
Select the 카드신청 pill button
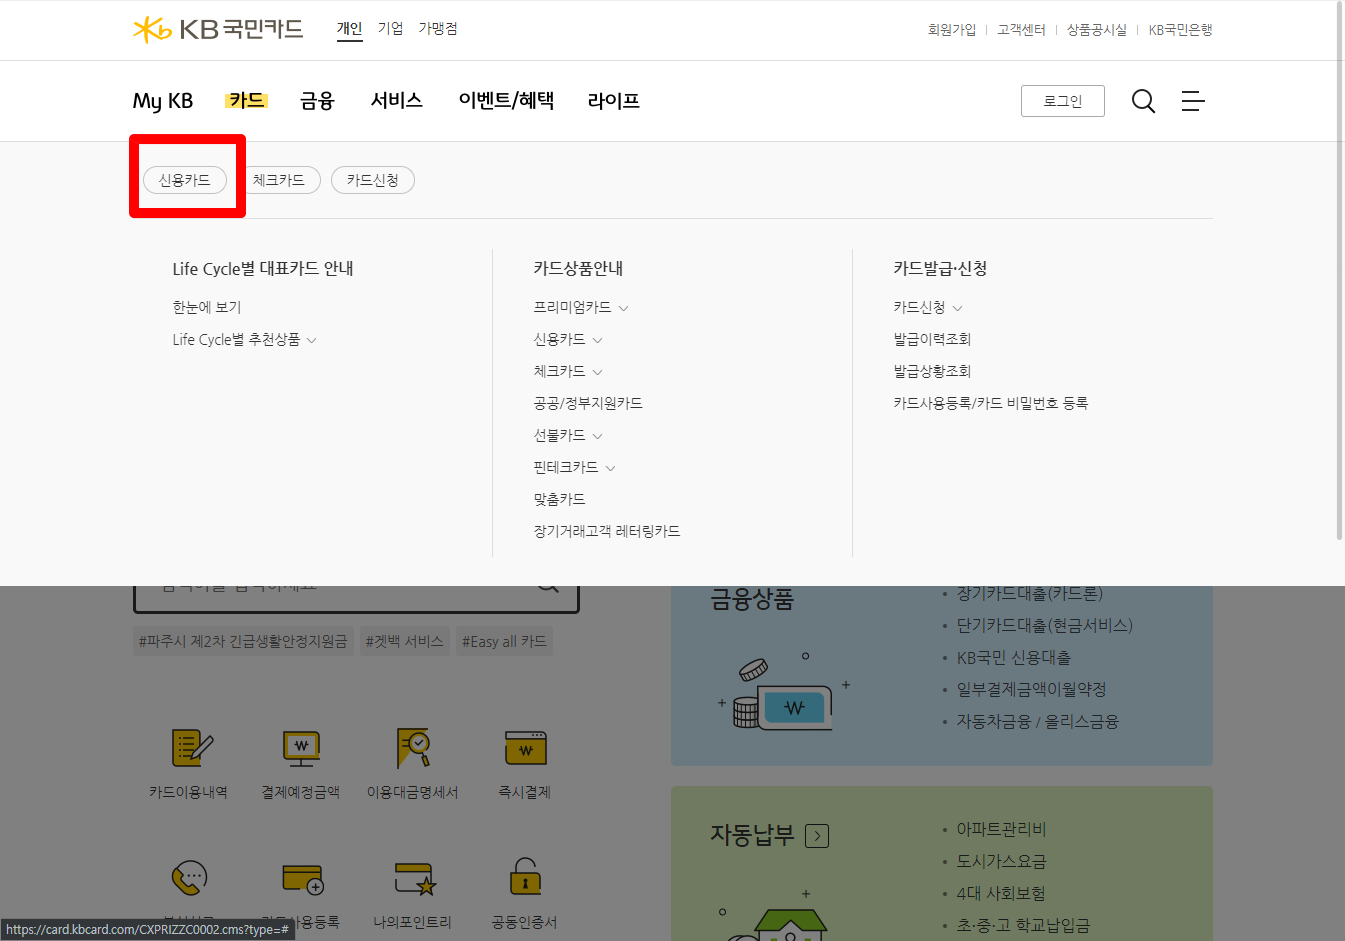(x=373, y=180)
